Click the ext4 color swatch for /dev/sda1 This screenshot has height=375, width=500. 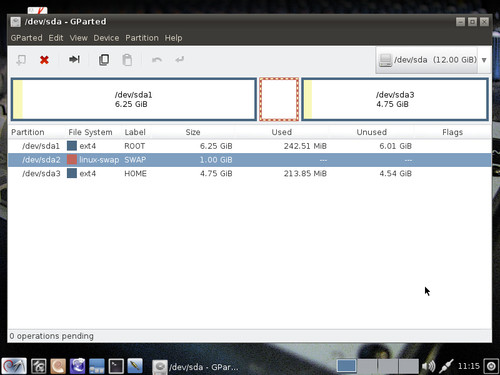pos(72,146)
